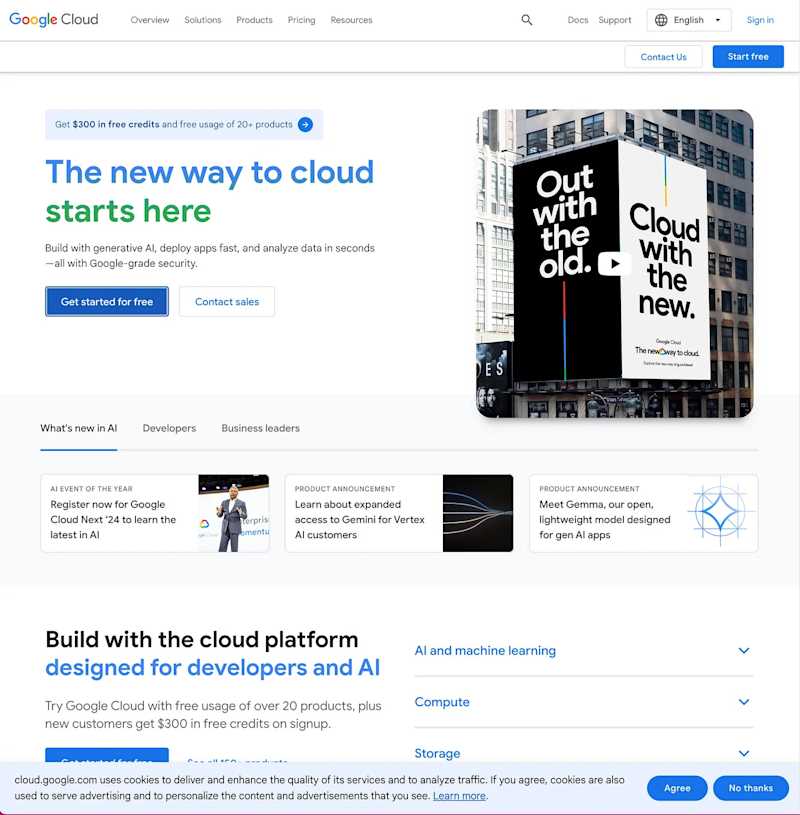
Task: Click the AI and machine learning heading
Action: (485, 651)
